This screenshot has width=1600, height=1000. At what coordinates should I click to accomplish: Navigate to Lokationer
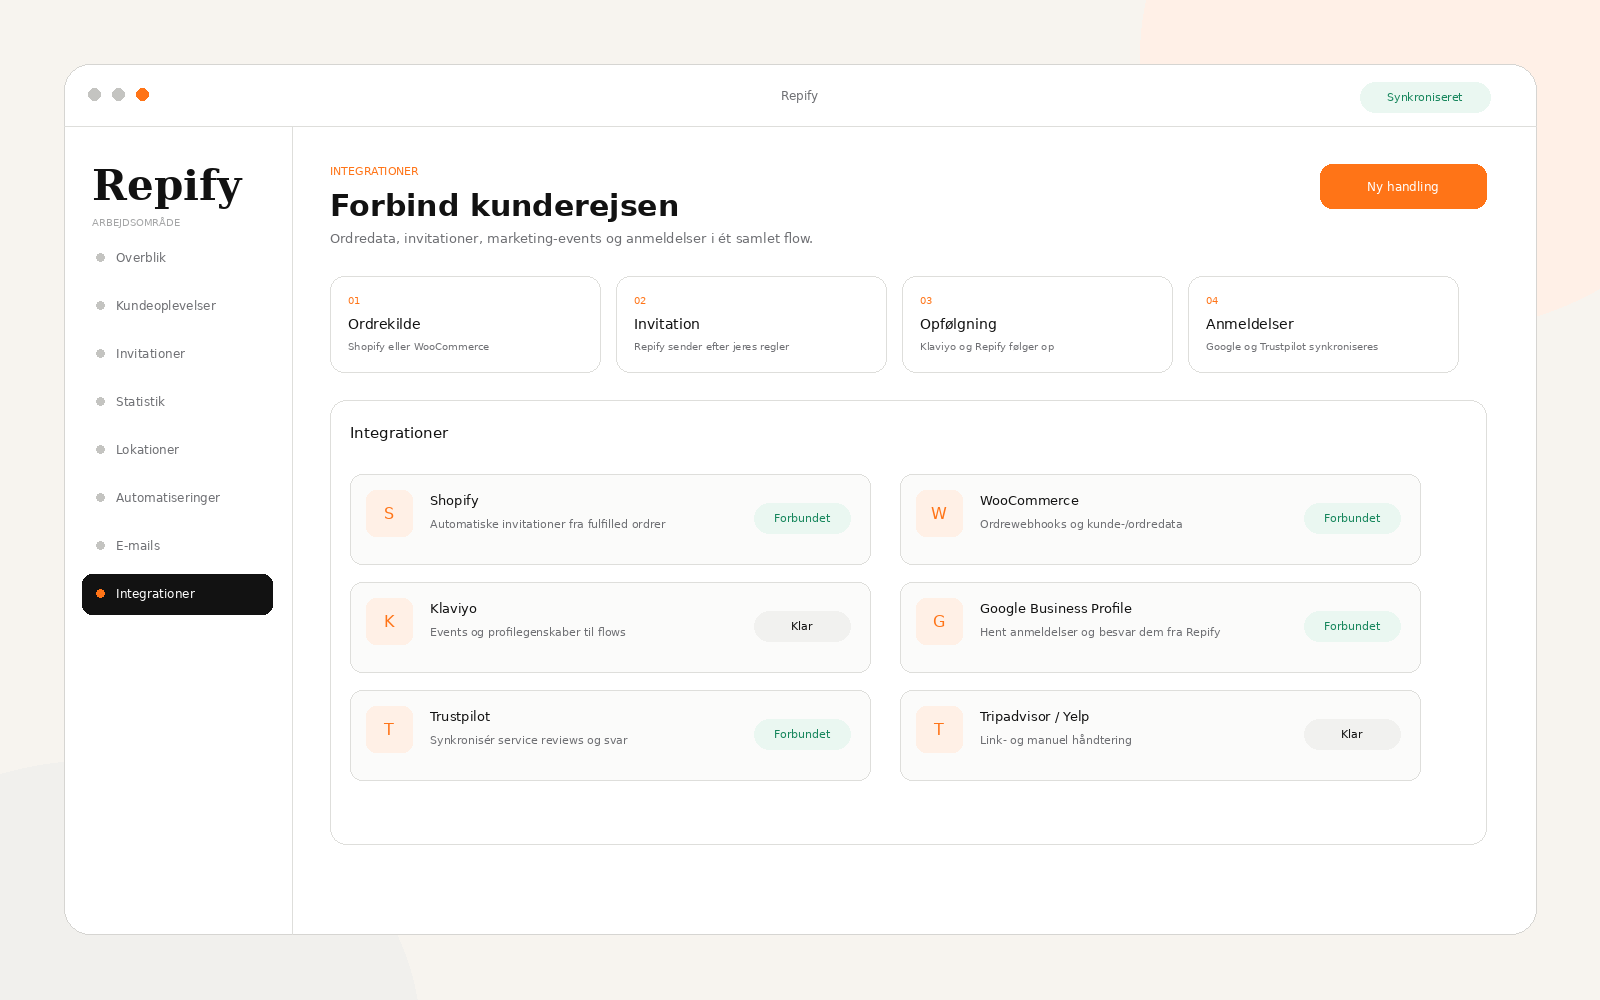click(177, 450)
